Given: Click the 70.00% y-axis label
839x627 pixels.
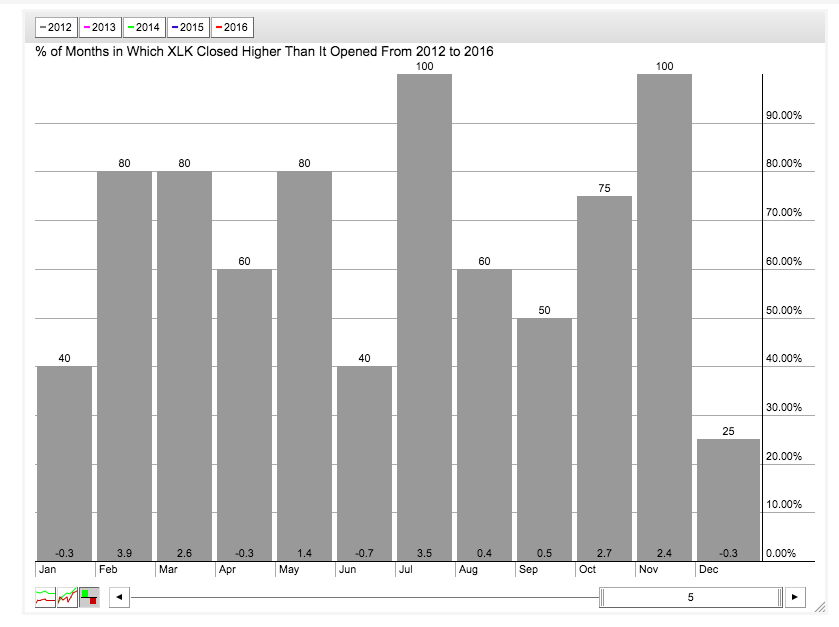Looking at the screenshot, I should [x=784, y=212].
